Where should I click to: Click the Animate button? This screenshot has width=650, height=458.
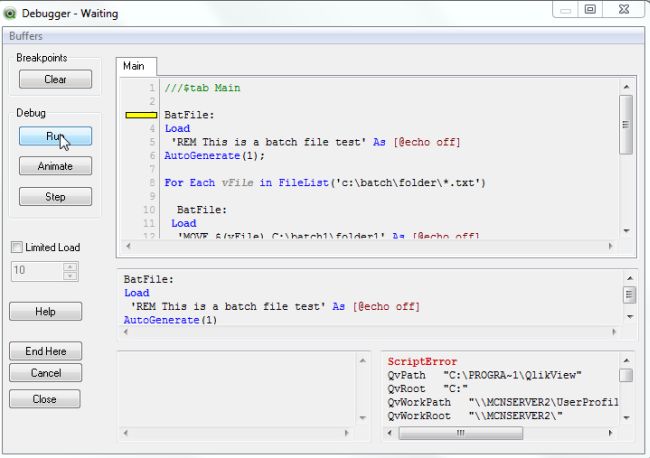(55, 166)
